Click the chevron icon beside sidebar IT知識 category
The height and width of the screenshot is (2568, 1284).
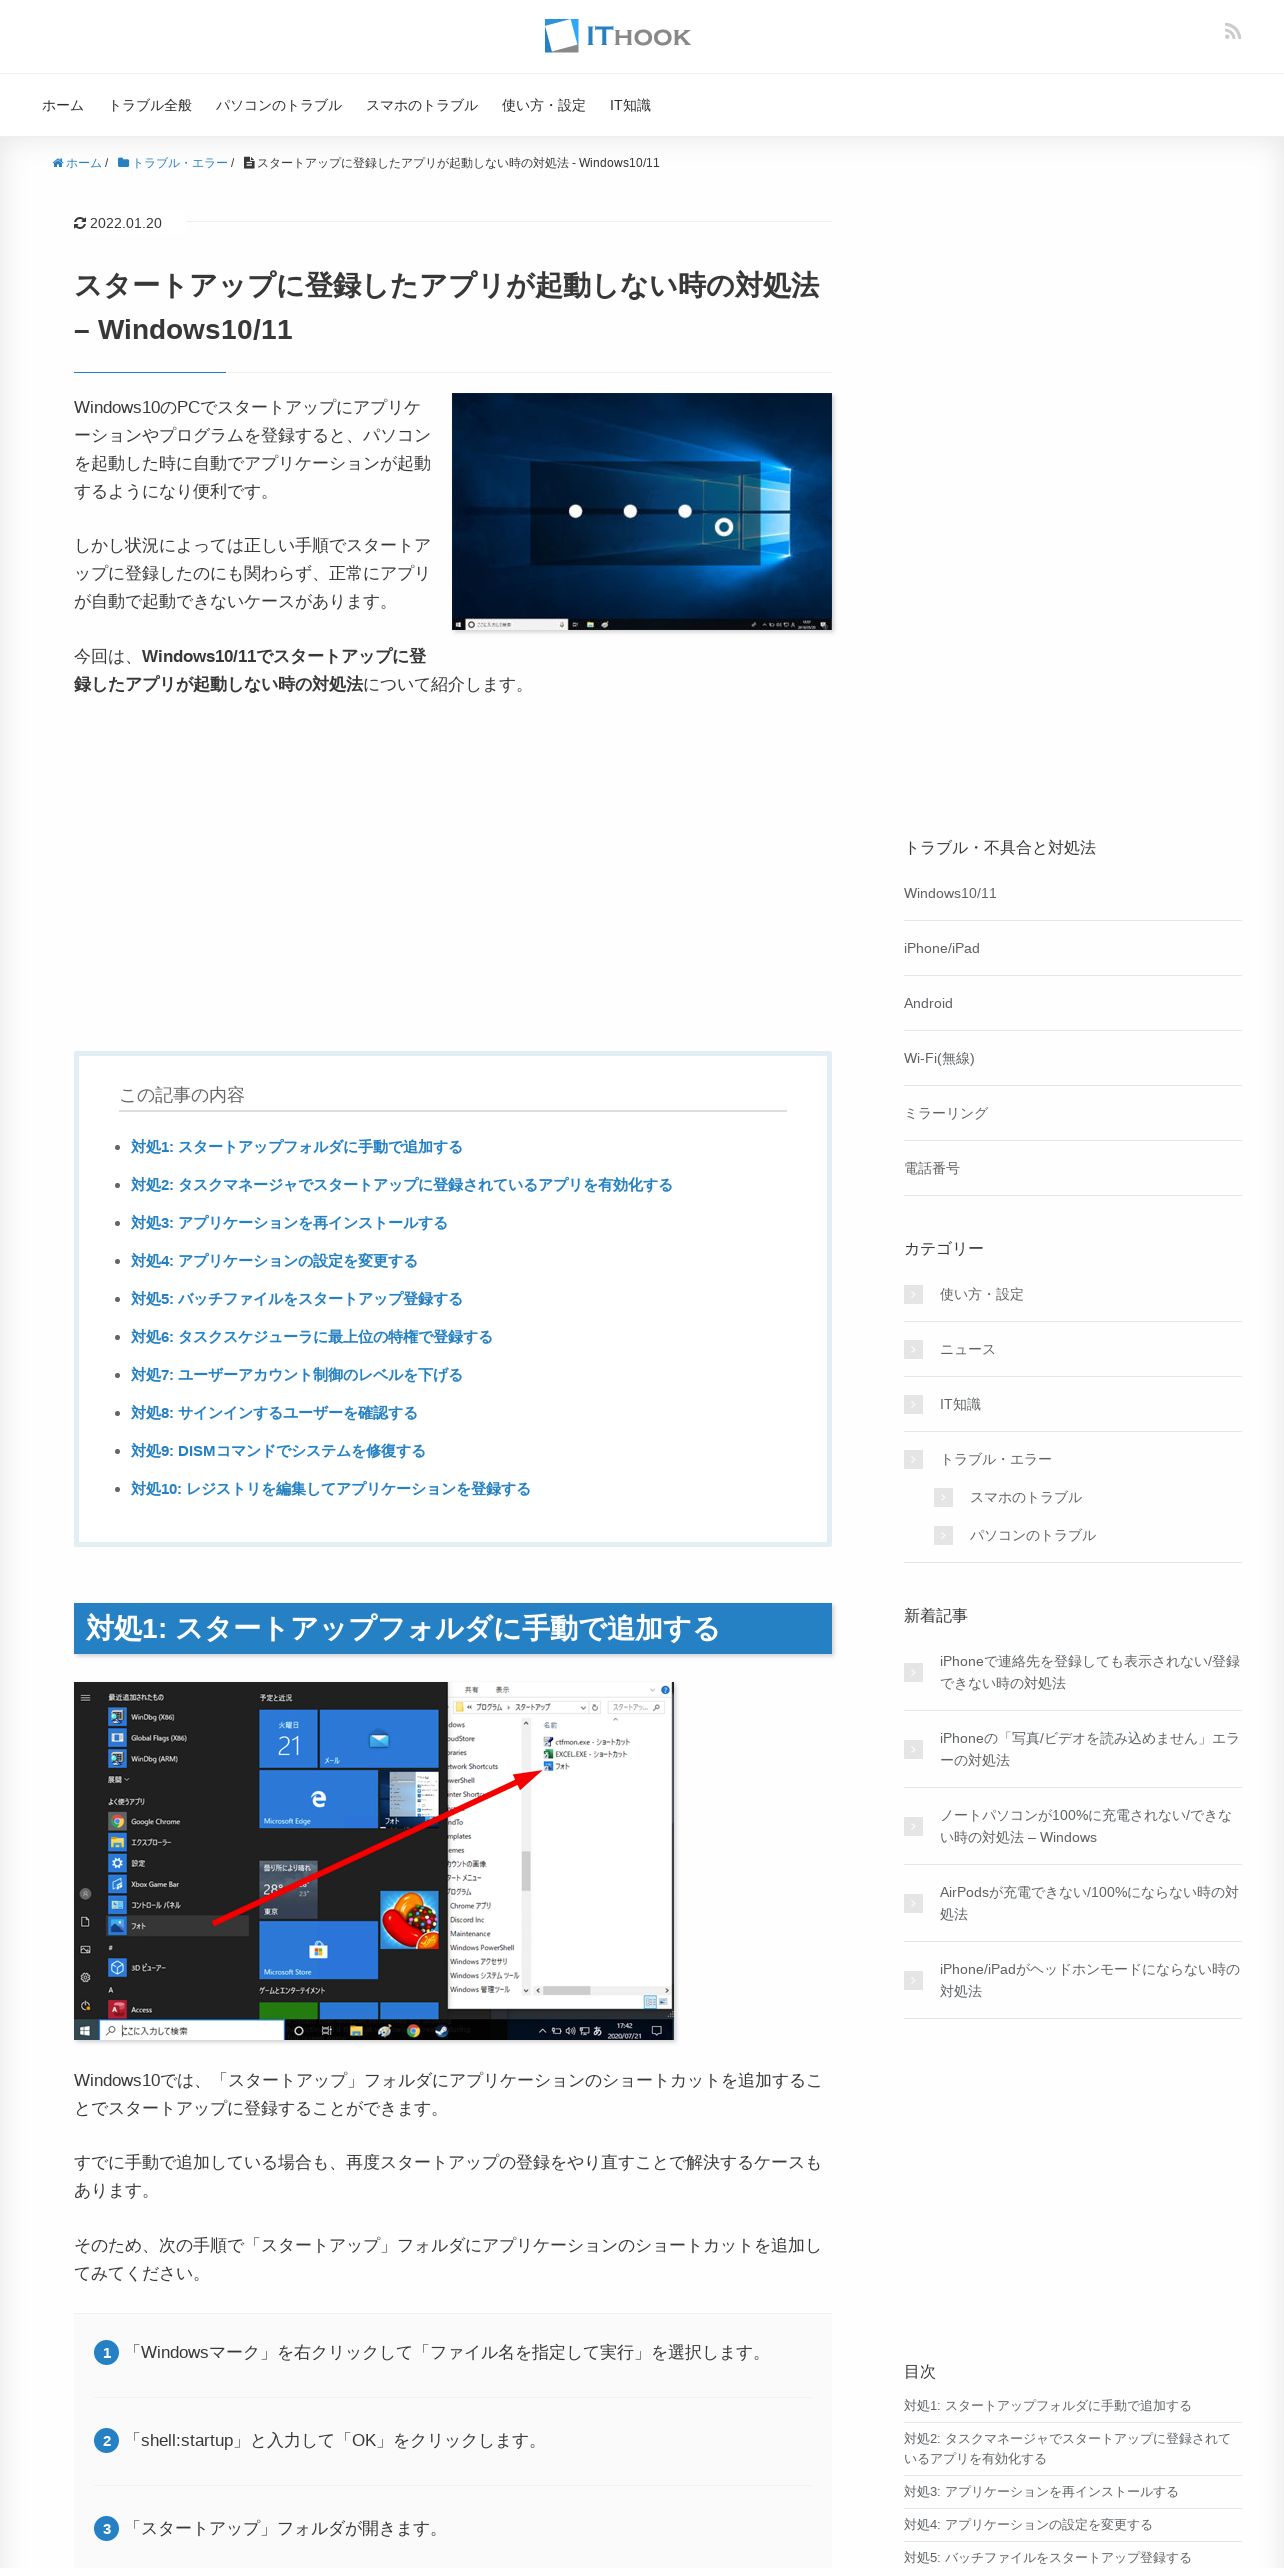[x=913, y=1404]
